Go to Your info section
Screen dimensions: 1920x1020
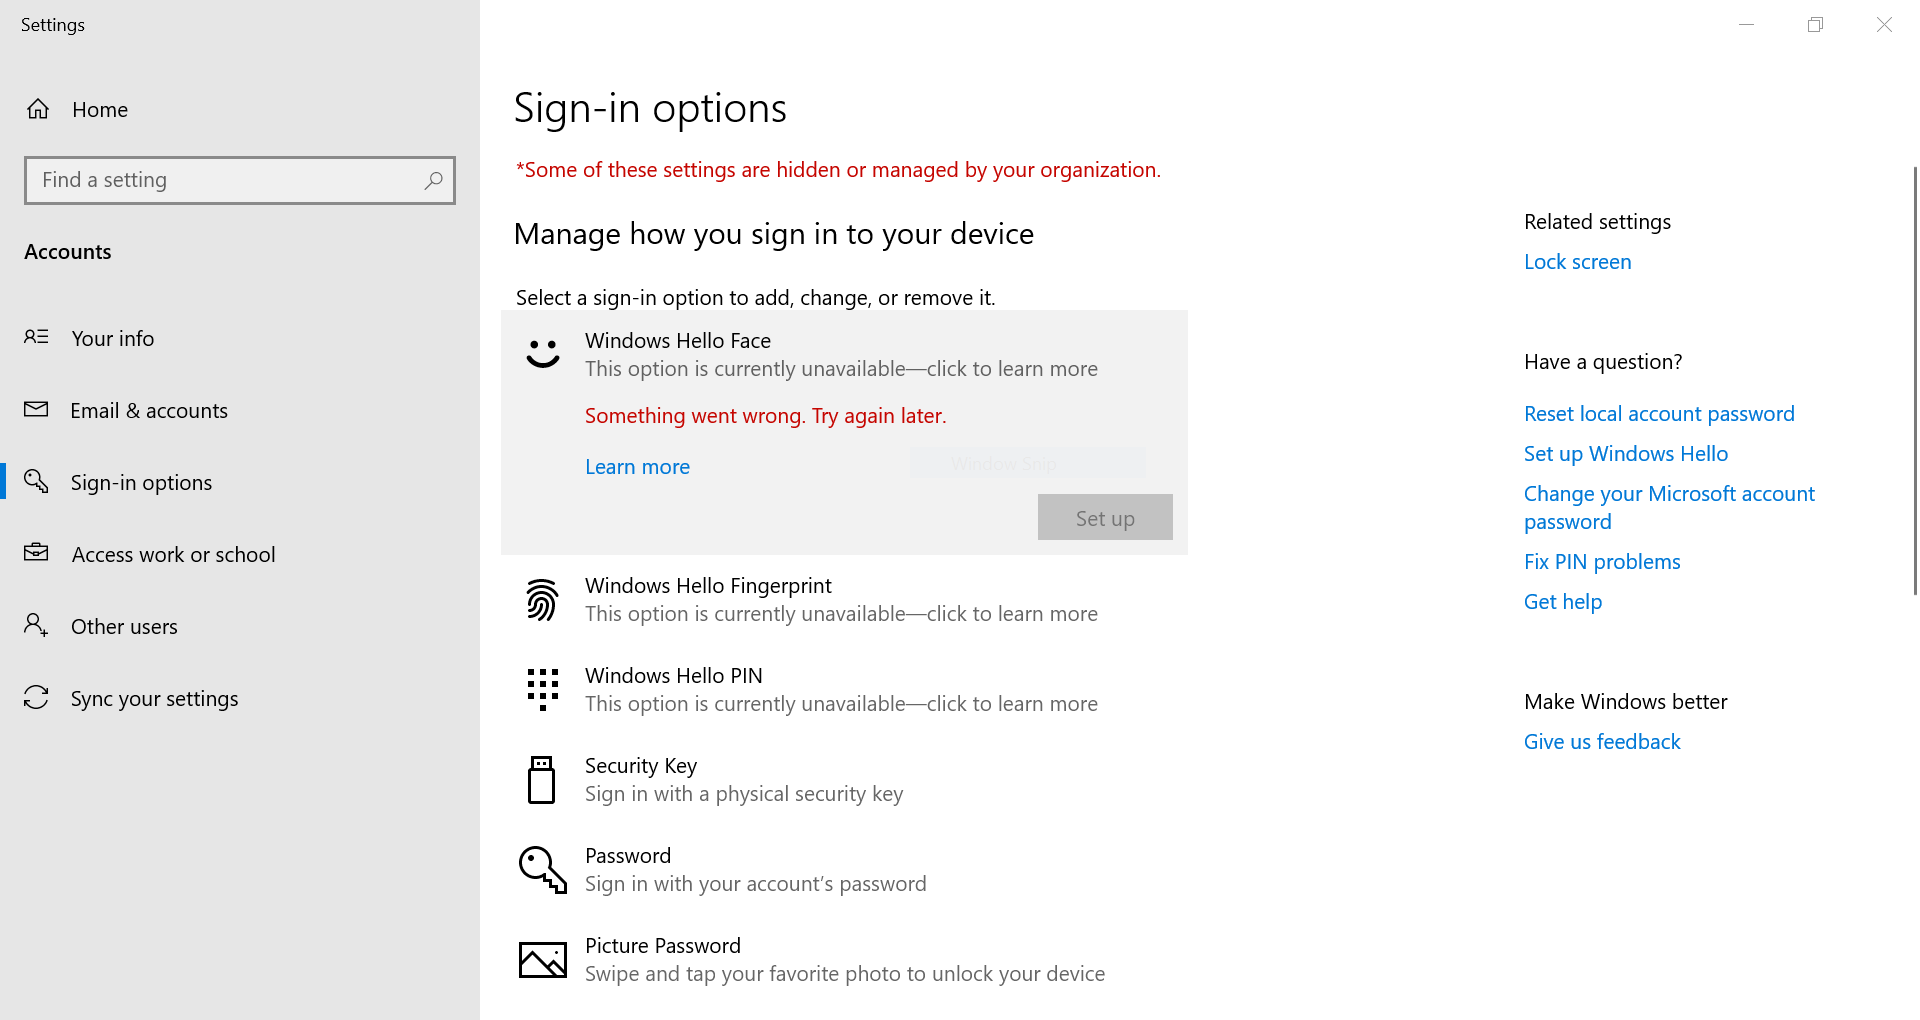coord(240,338)
